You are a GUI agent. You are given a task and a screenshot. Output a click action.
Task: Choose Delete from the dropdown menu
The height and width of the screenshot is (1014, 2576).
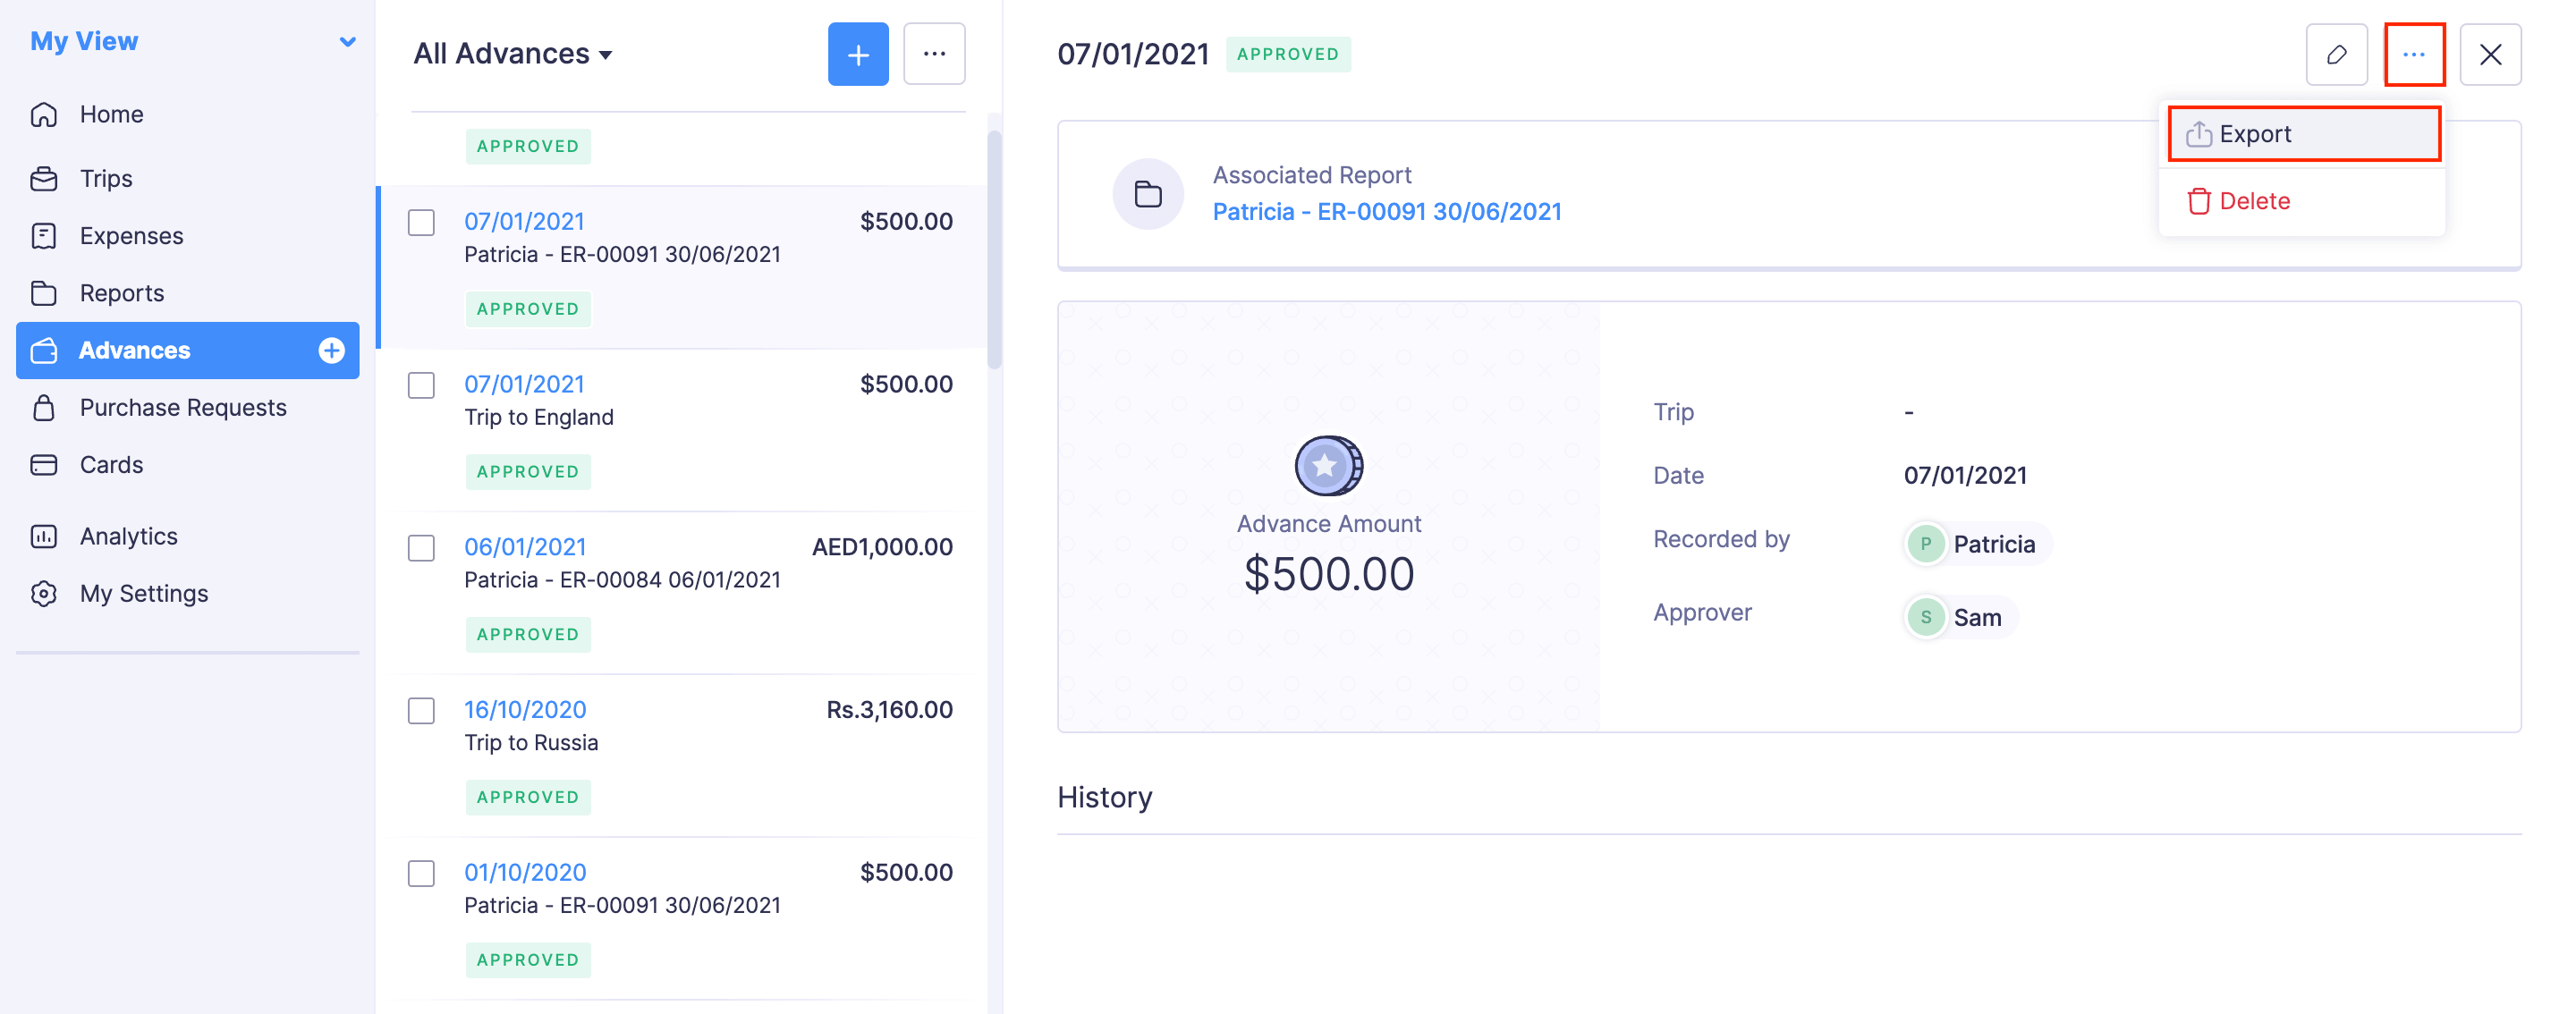(2252, 201)
